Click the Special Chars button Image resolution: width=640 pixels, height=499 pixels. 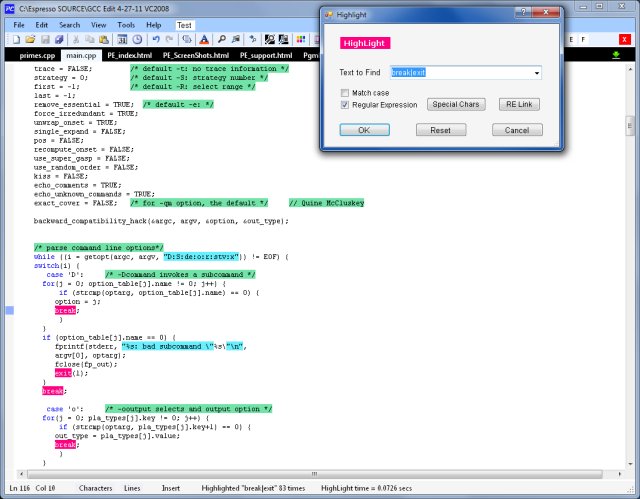(x=456, y=104)
